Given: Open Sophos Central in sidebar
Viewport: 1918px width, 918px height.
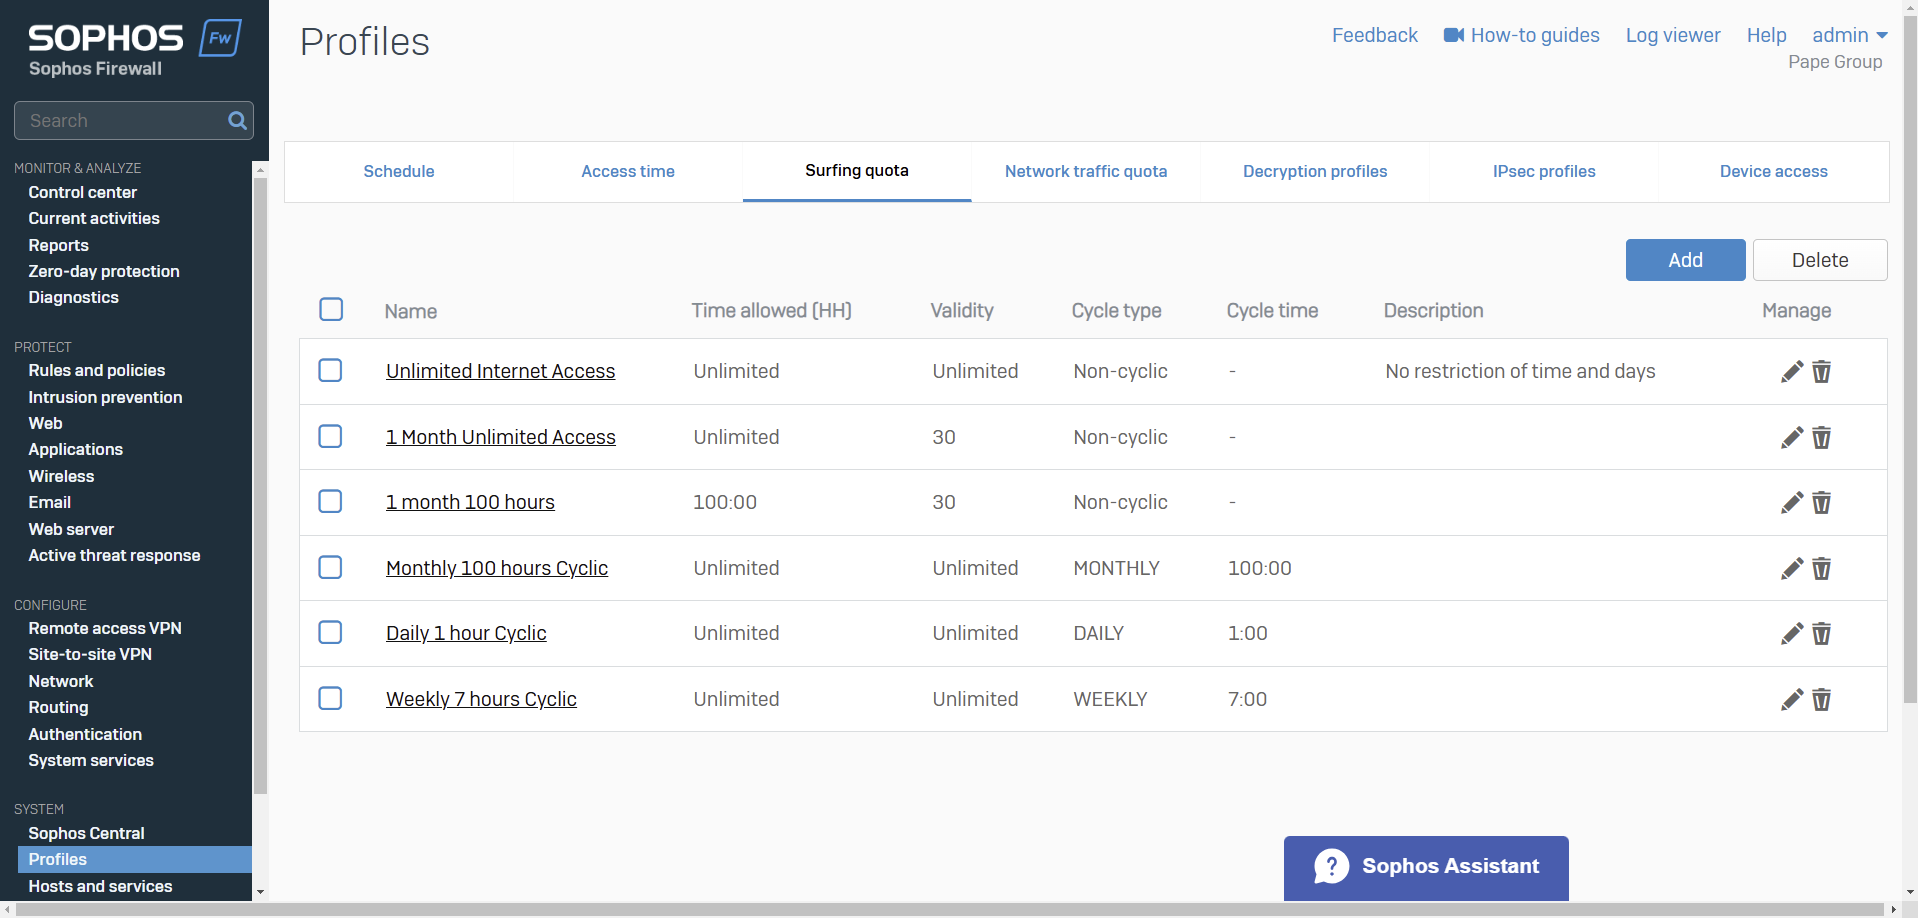Looking at the screenshot, I should [x=86, y=833].
